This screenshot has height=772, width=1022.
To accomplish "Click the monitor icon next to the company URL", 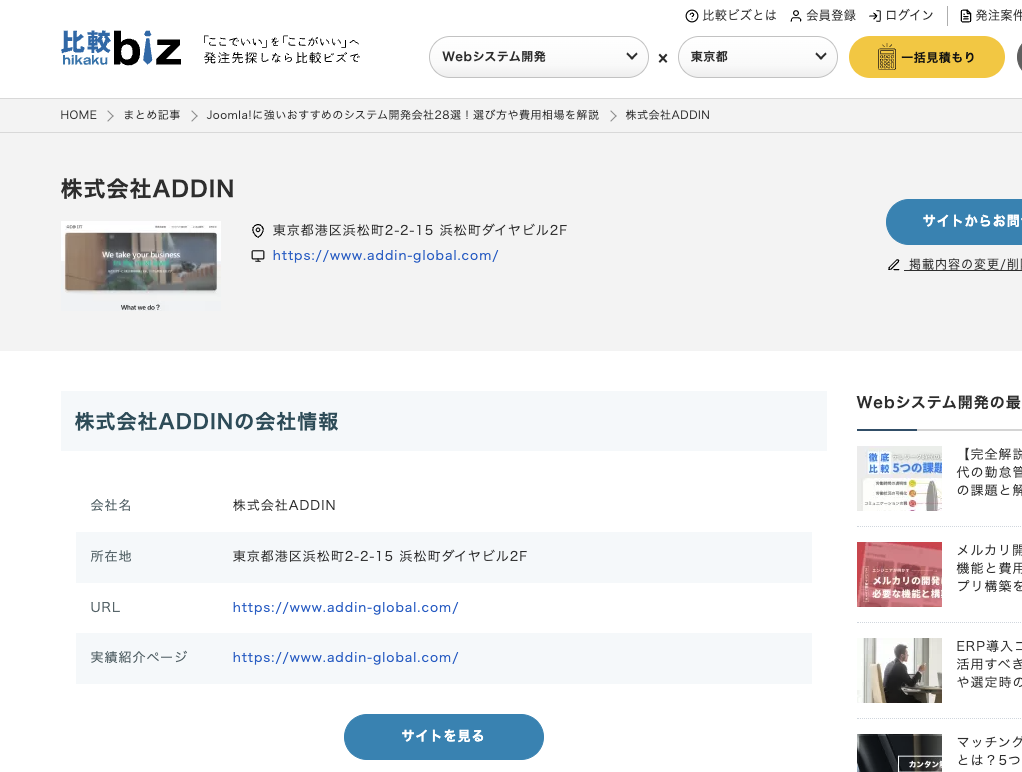I will coord(258,255).
